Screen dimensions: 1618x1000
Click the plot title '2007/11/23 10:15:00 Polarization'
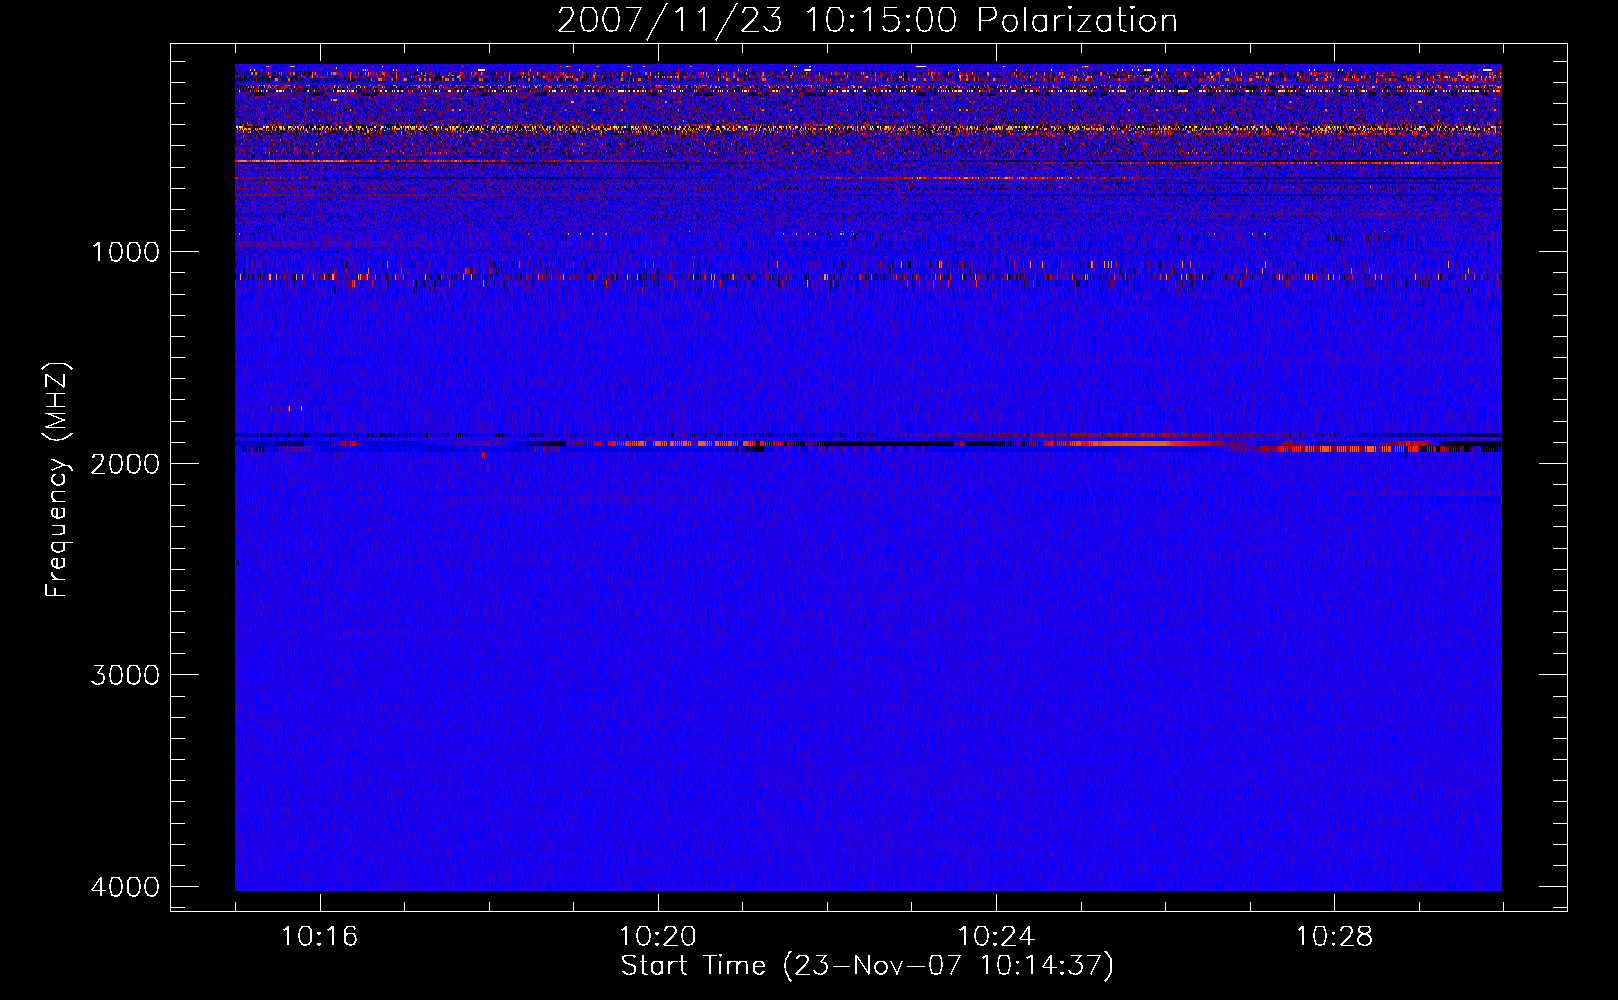point(867,21)
